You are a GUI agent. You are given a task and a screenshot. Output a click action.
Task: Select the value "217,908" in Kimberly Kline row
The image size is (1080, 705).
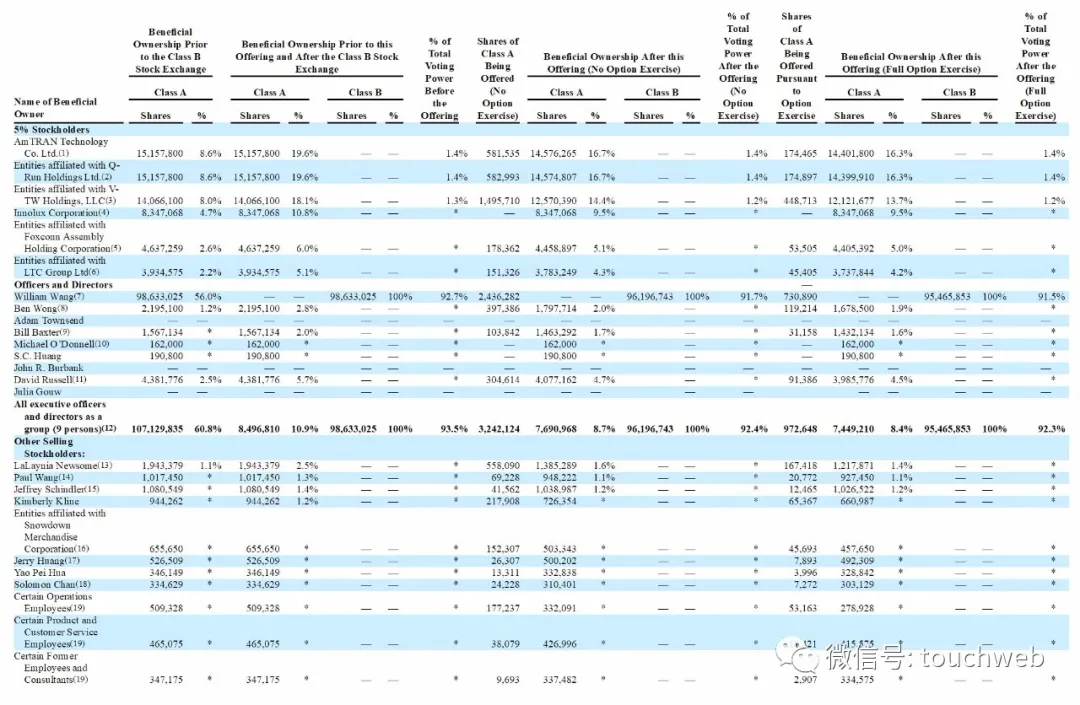click(x=503, y=501)
